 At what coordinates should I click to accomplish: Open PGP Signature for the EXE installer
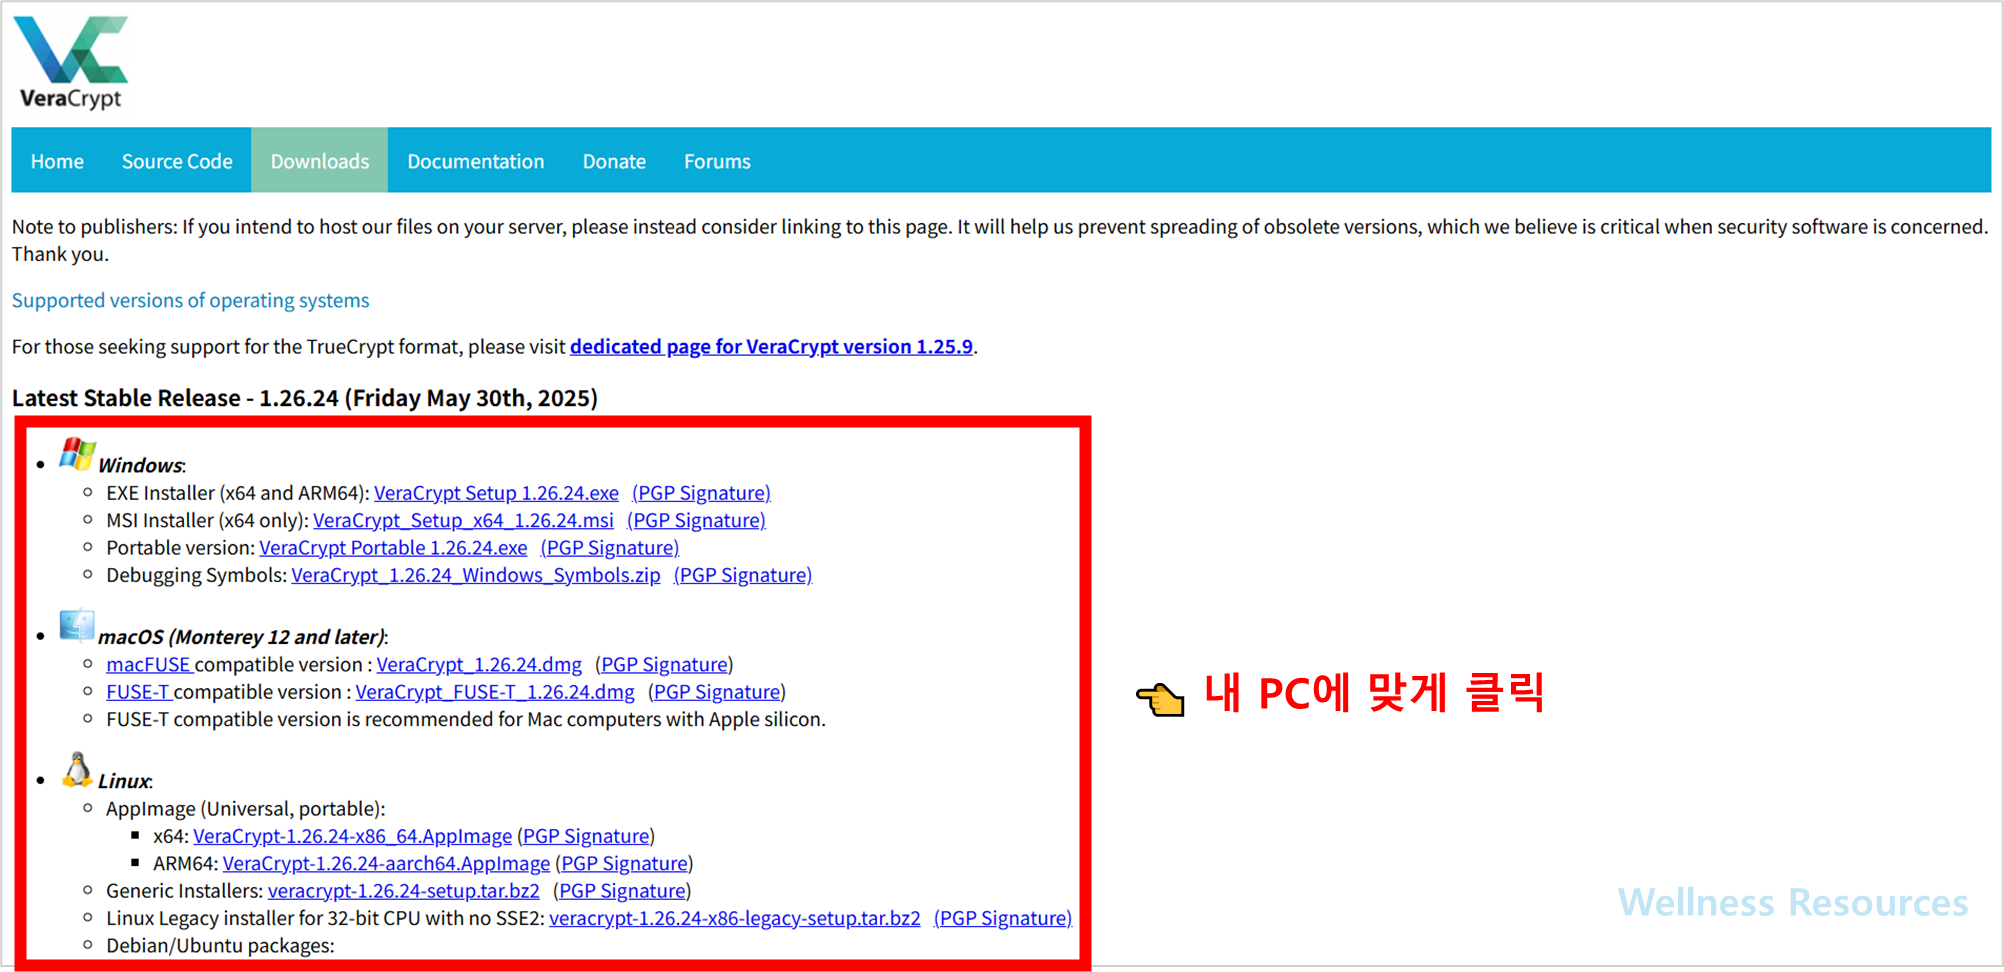click(x=701, y=493)
